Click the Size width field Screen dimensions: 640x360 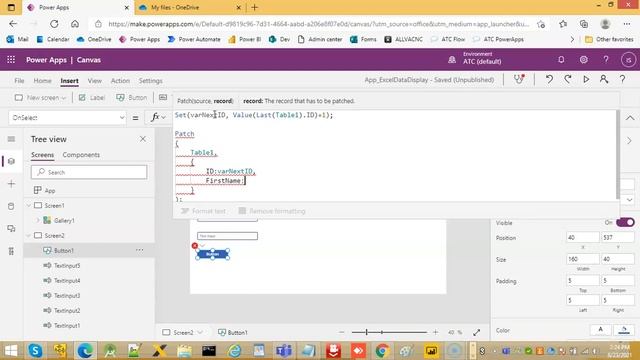pos(582,259)
